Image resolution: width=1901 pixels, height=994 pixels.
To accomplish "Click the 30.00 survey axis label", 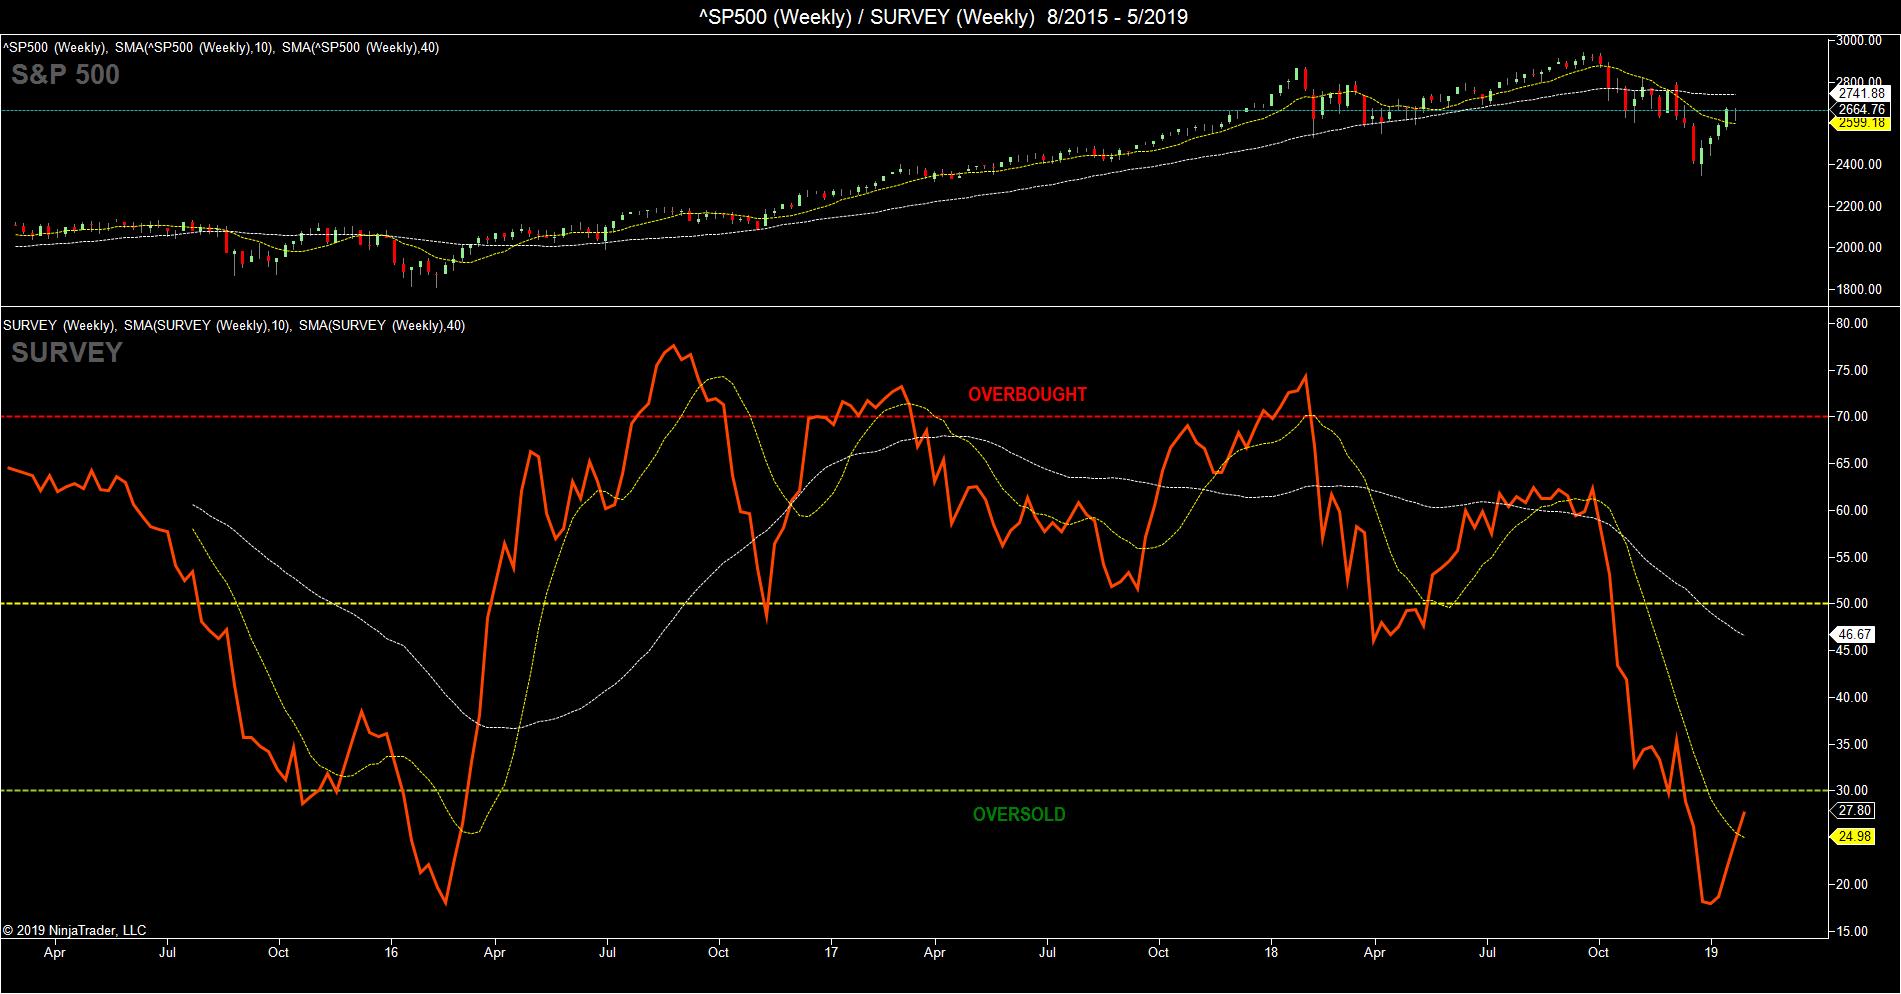I will (x=1853, y=790).
